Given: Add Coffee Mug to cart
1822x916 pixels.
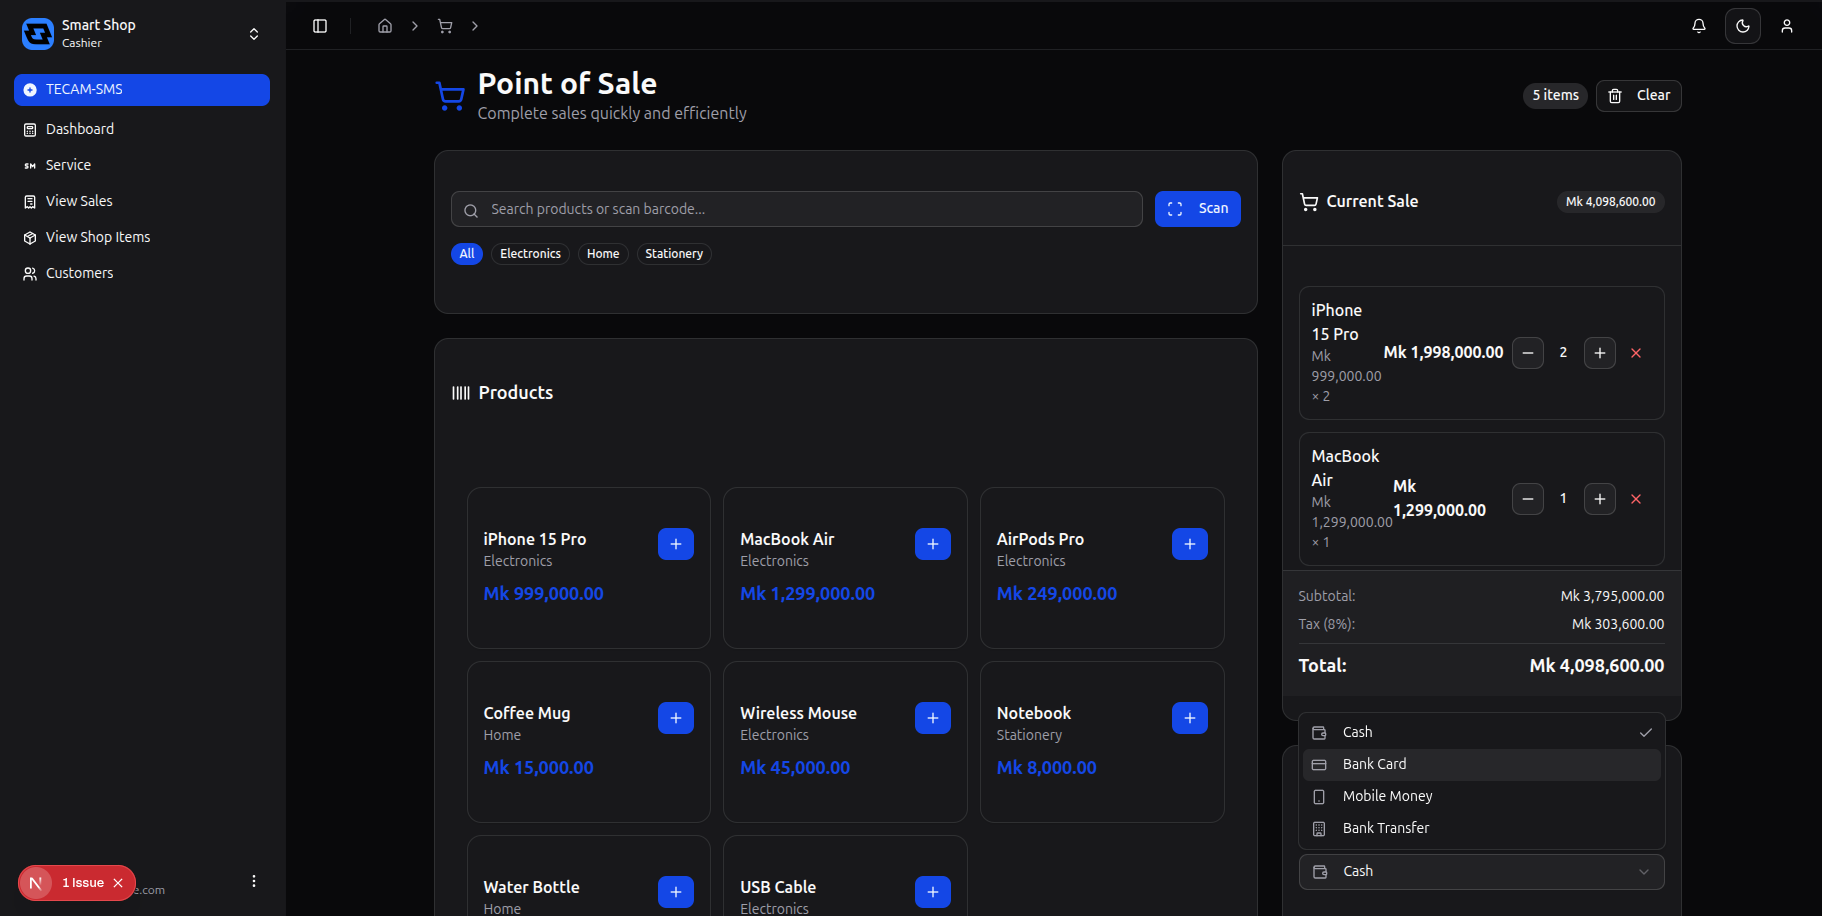Looking at the screenshot, I should [x=676, y=718].
